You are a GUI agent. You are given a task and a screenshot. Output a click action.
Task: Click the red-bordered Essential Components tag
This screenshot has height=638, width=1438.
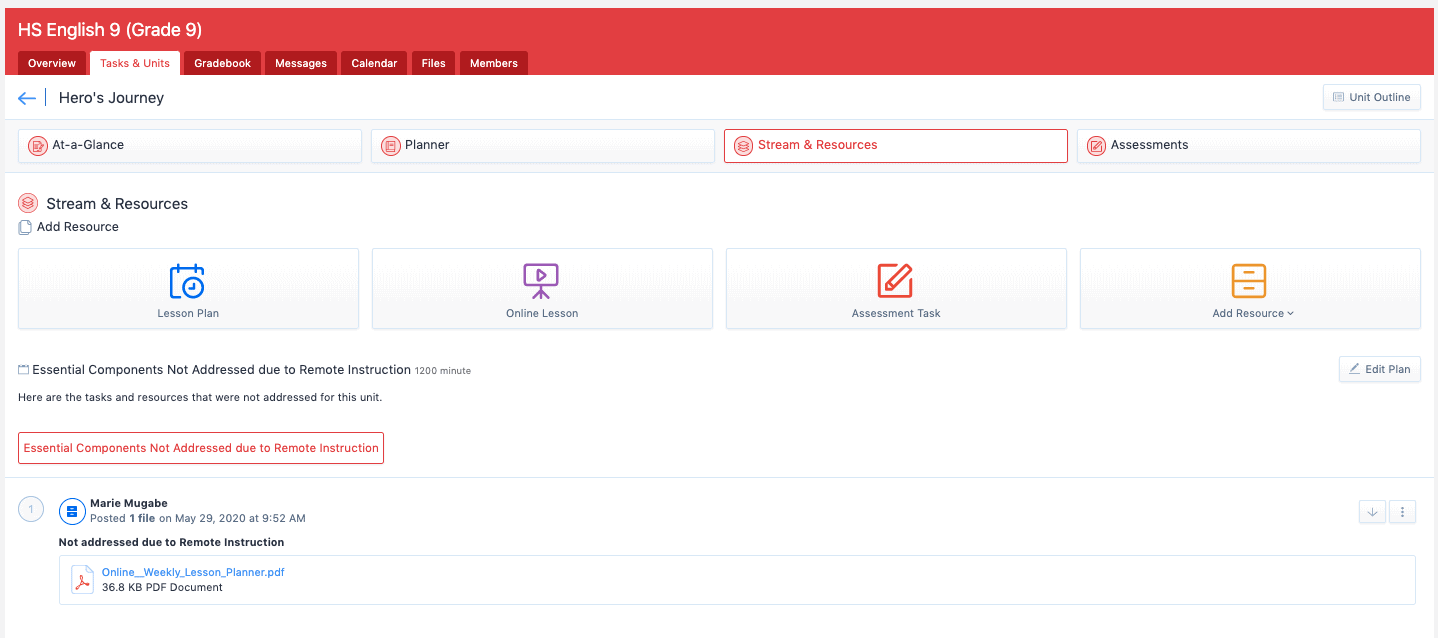tap(201, 448)
